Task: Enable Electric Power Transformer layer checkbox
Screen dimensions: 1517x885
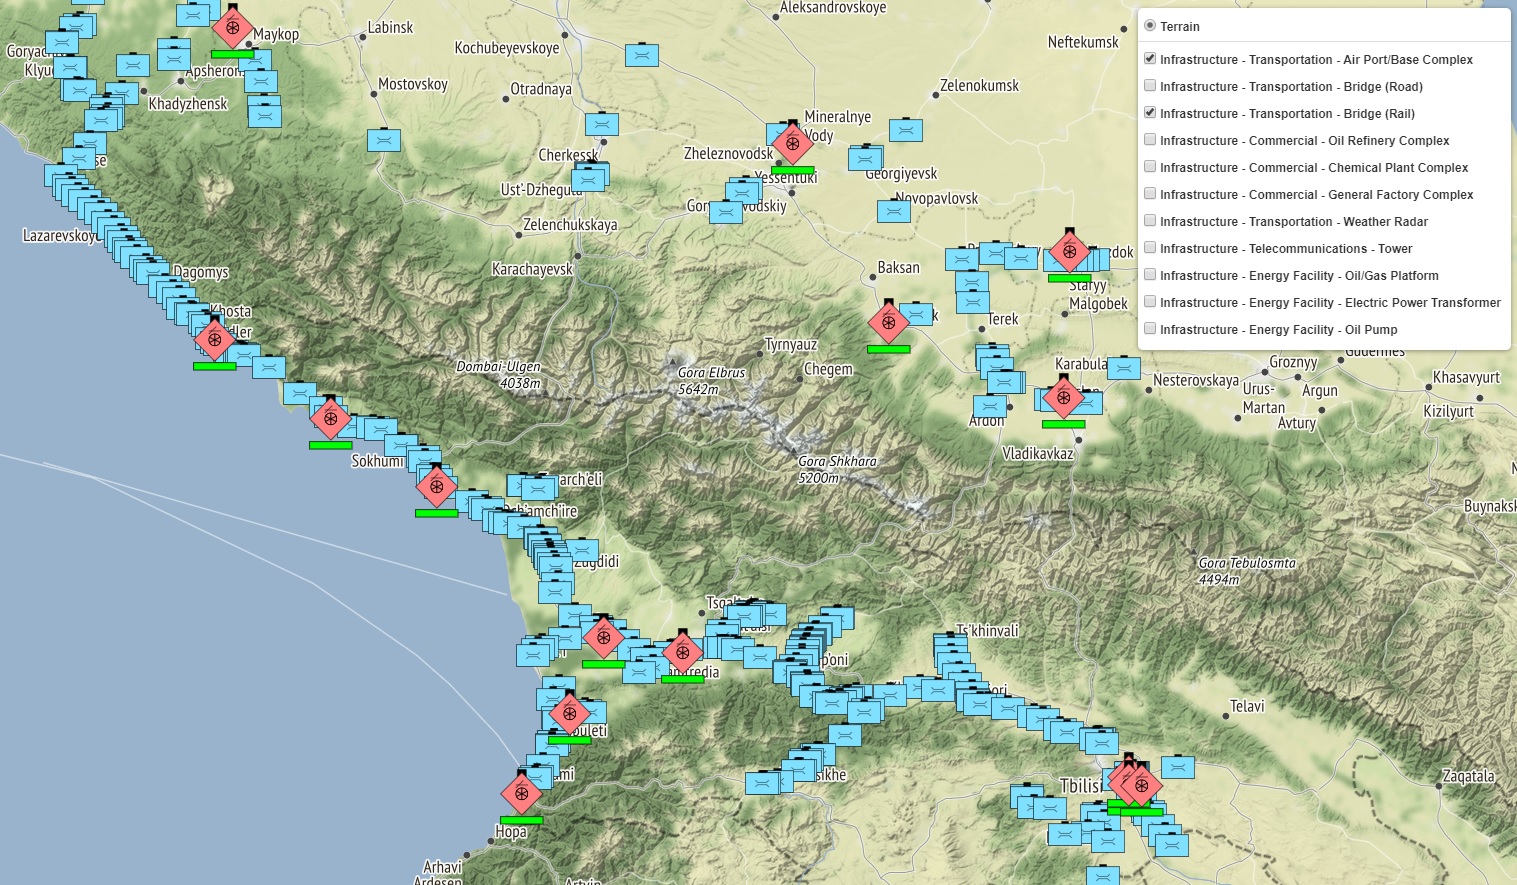Action: pos(1150,302)
